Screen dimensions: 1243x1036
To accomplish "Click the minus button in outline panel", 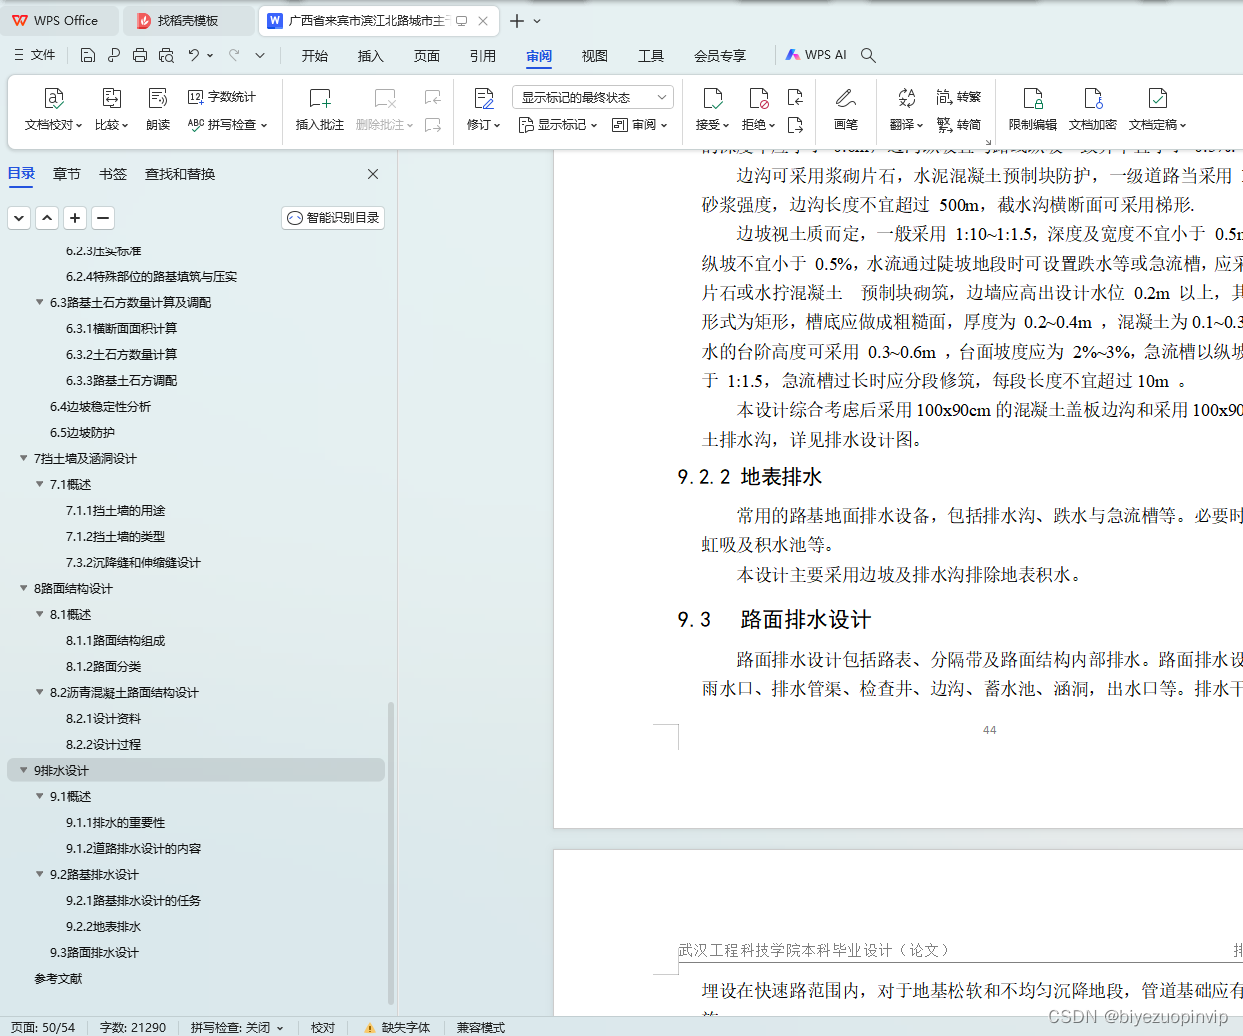I will click(x=103, y=217).
